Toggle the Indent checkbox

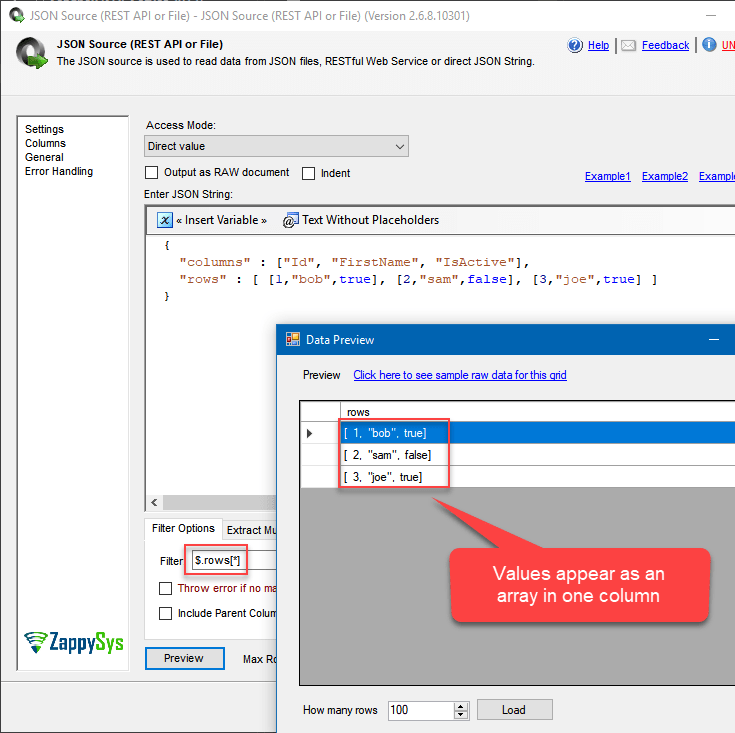(x=308, y=173)
